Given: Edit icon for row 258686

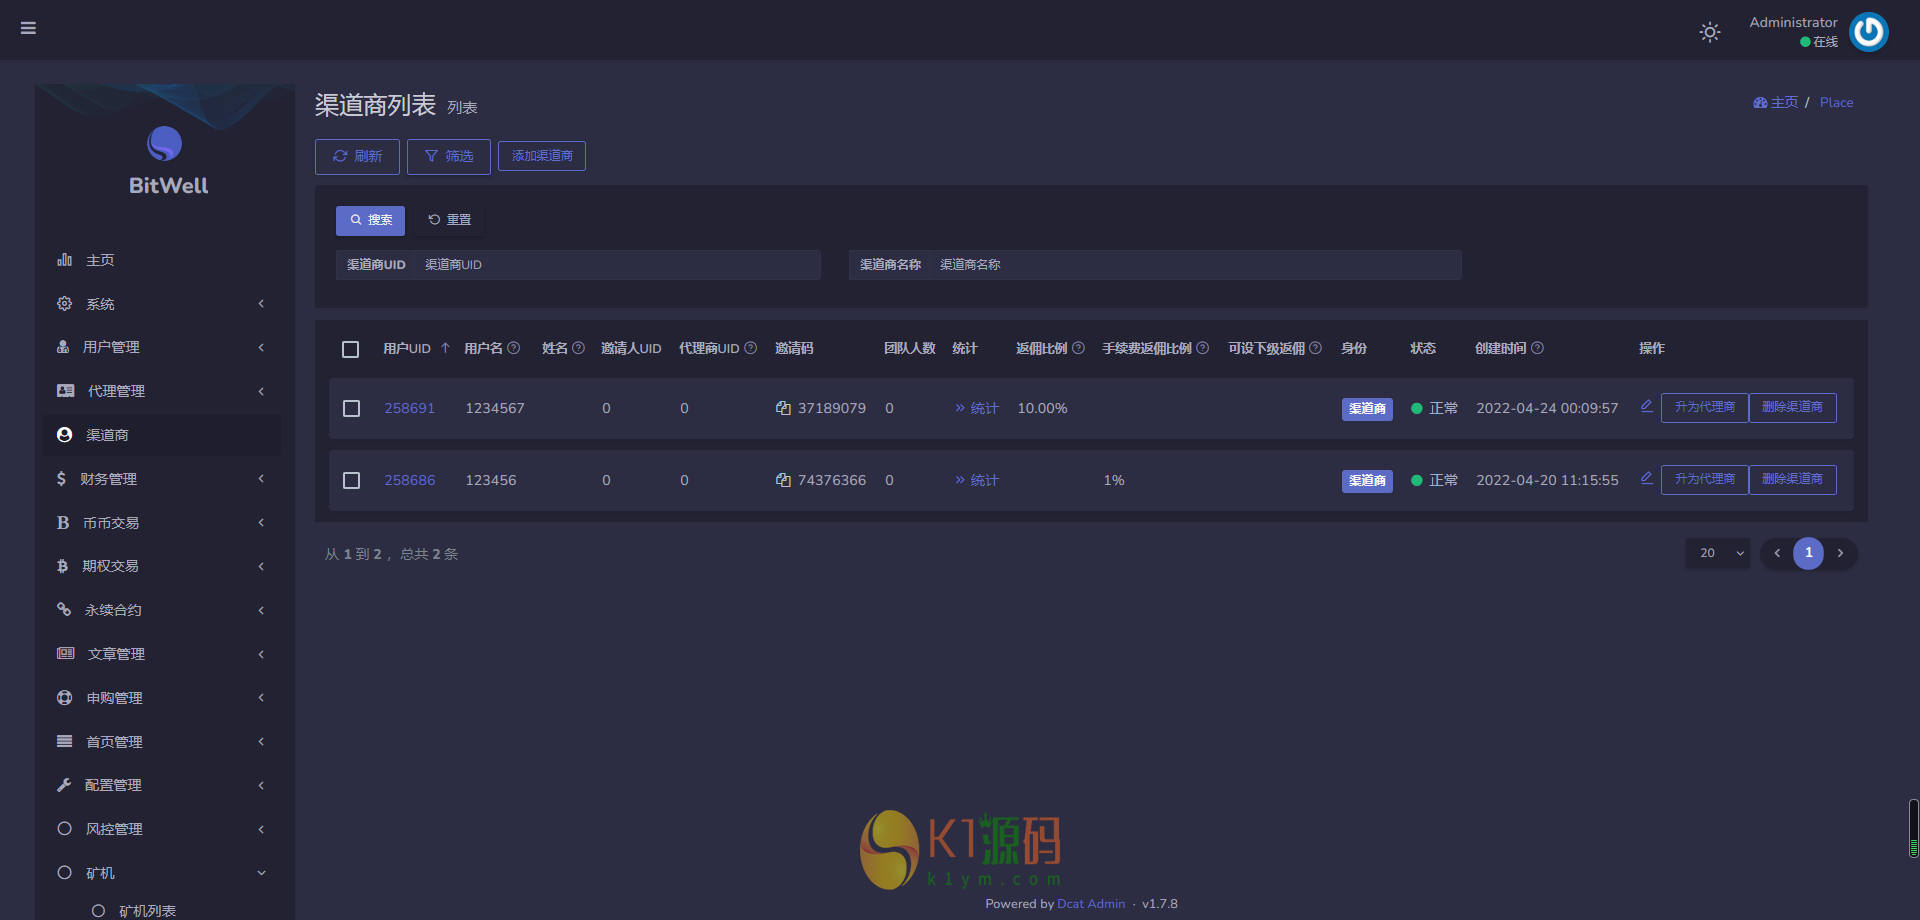Looking at the screenshot, I should (1646, 478).
